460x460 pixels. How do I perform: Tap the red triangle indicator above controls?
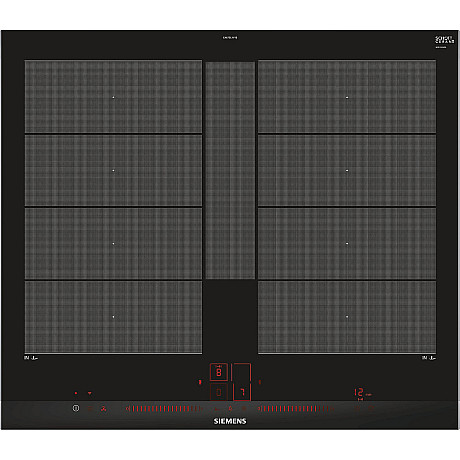89,393
